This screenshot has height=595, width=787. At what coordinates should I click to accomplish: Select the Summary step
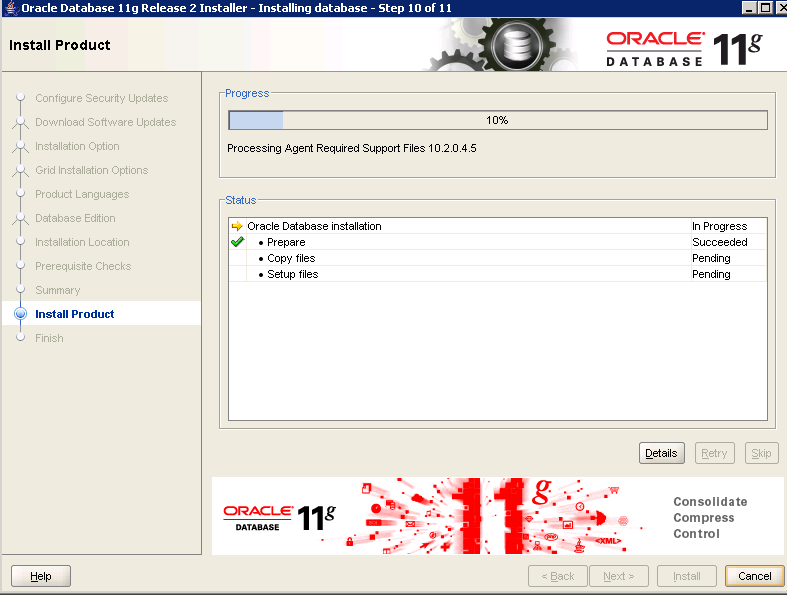[58, 290]
